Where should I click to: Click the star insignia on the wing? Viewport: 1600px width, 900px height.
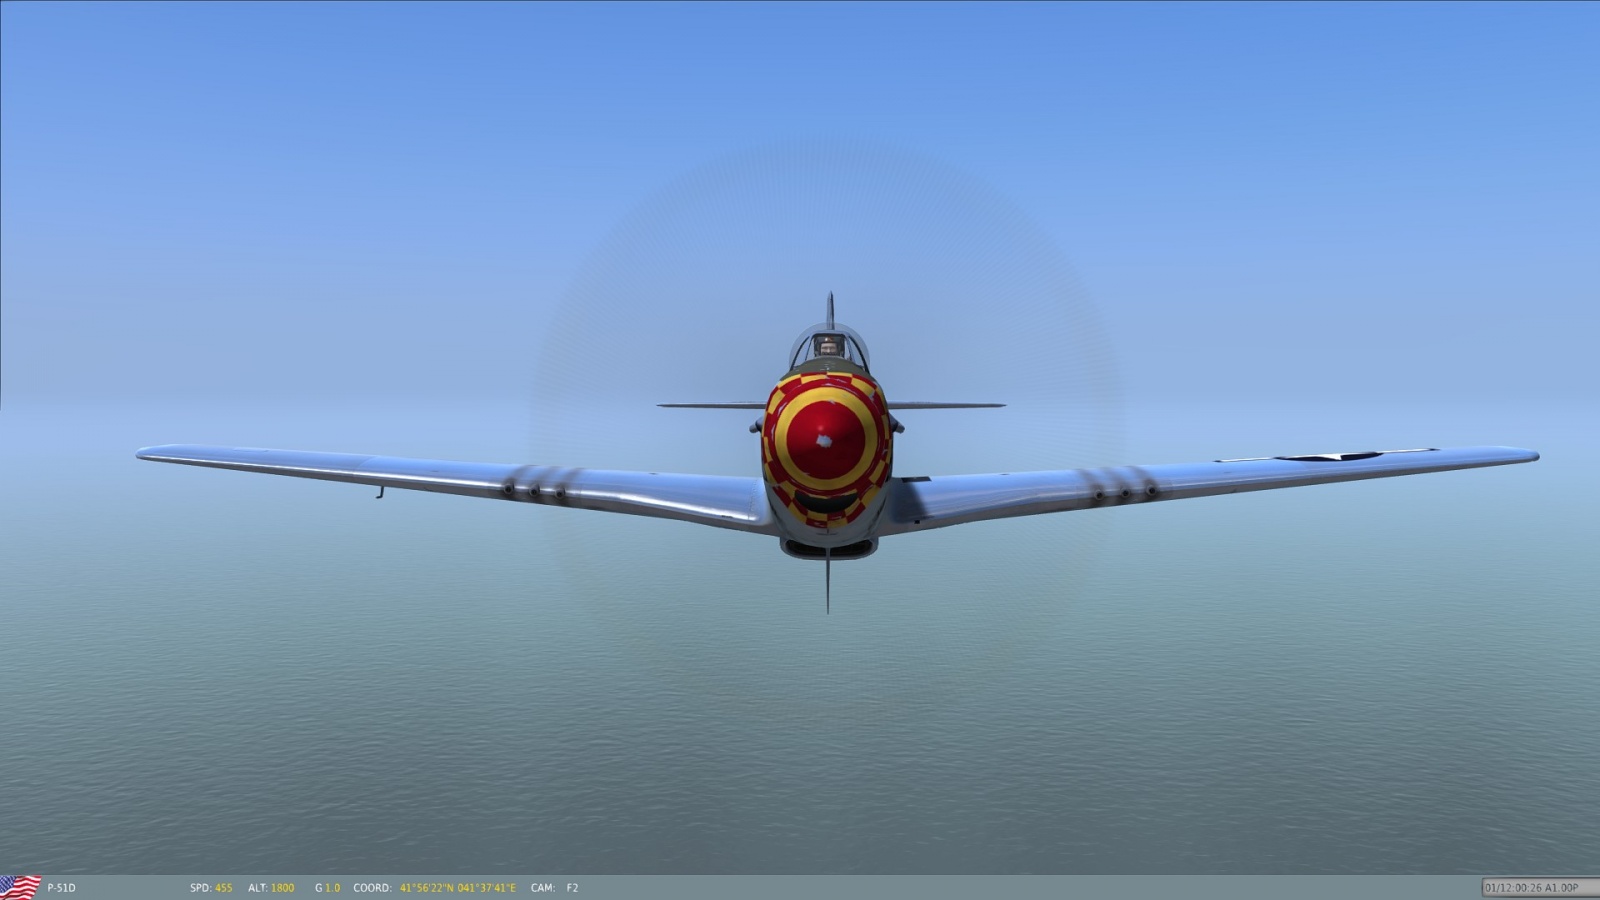point(1328,456)
